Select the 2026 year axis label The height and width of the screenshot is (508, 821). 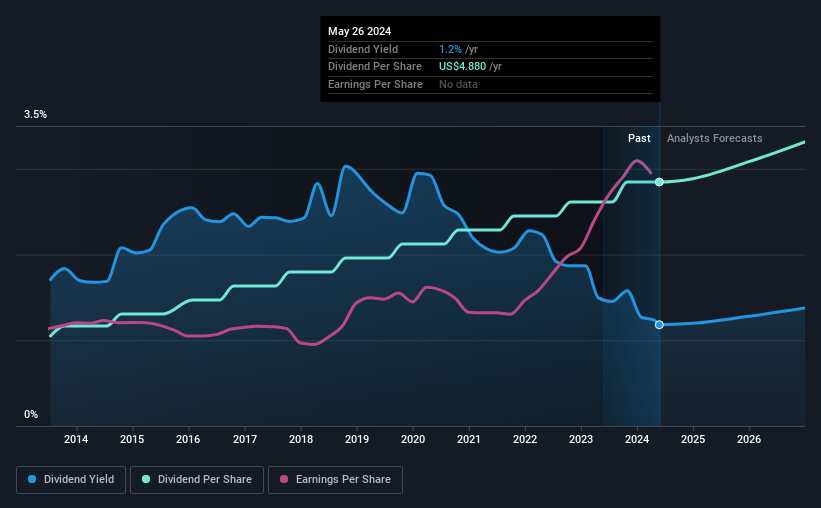click(x=749, y=439)
